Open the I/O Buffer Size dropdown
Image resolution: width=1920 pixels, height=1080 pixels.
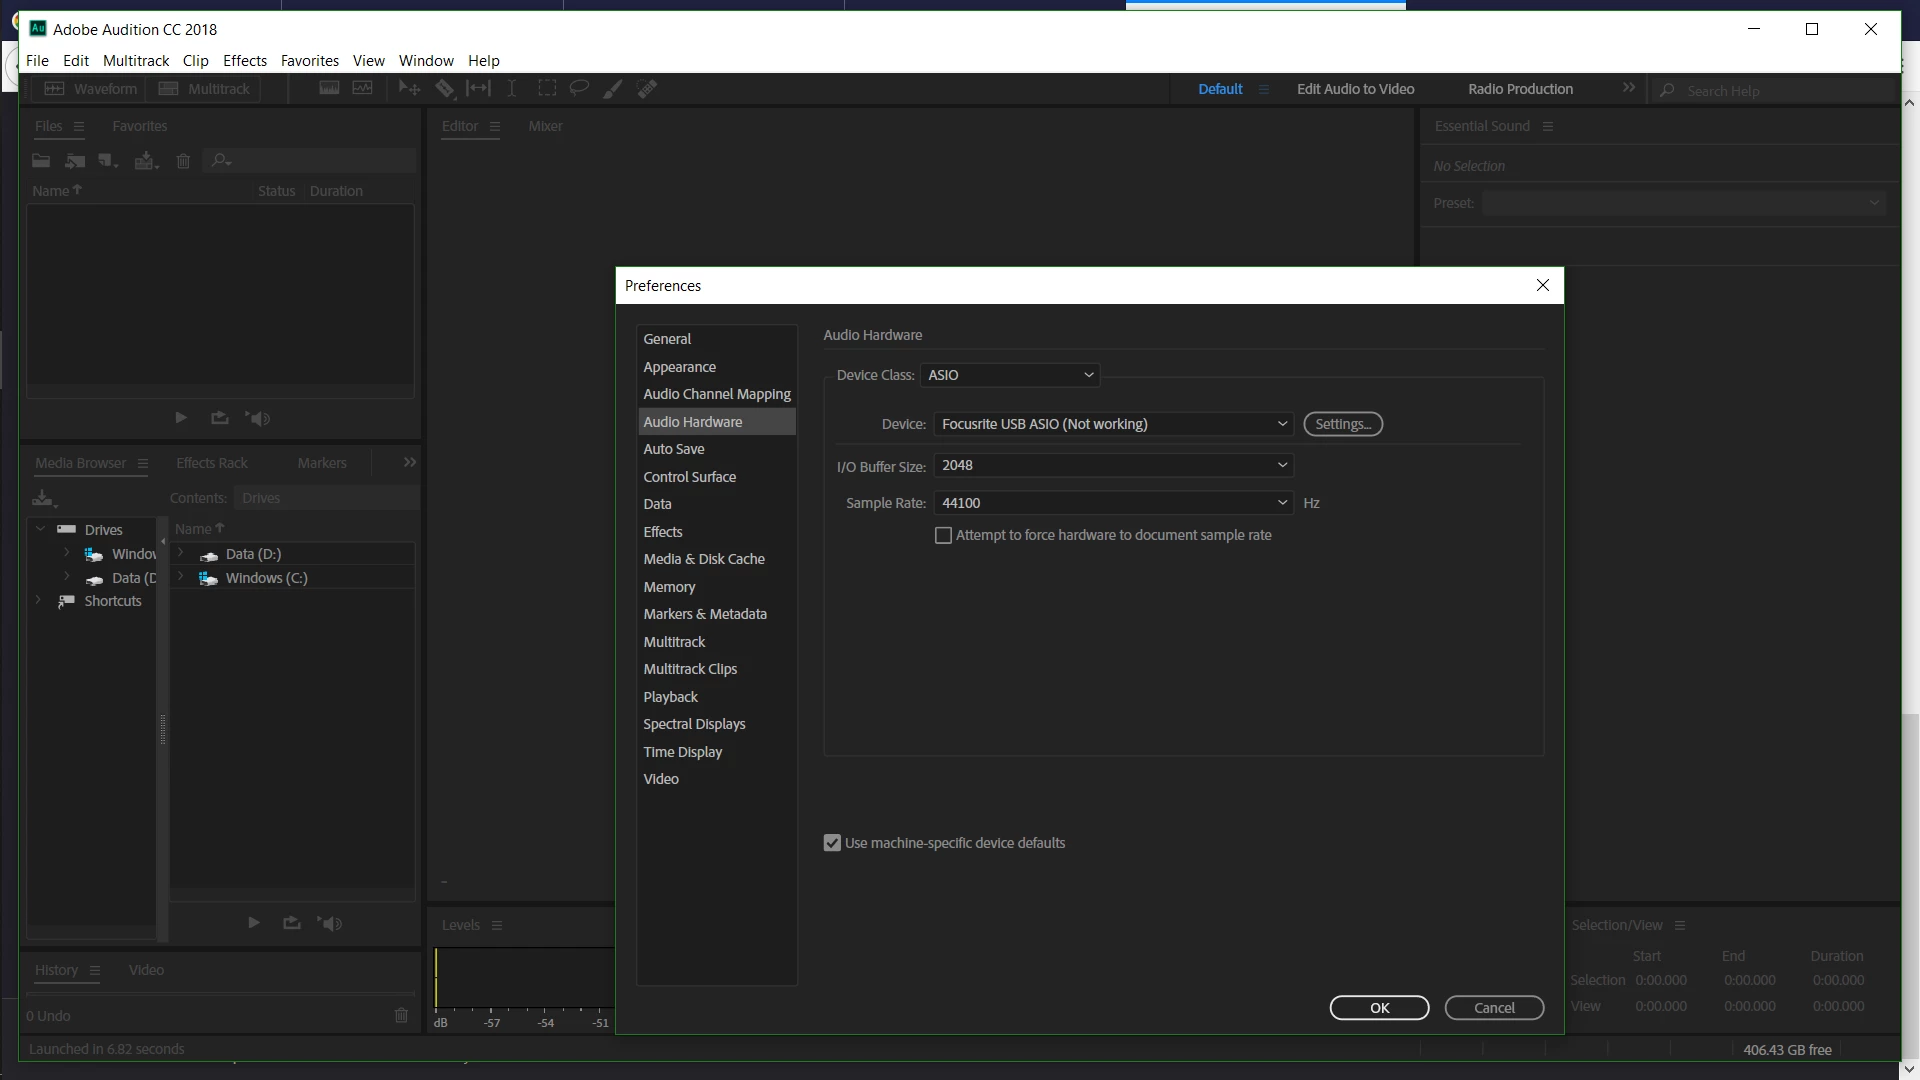tap(1113, 465)
